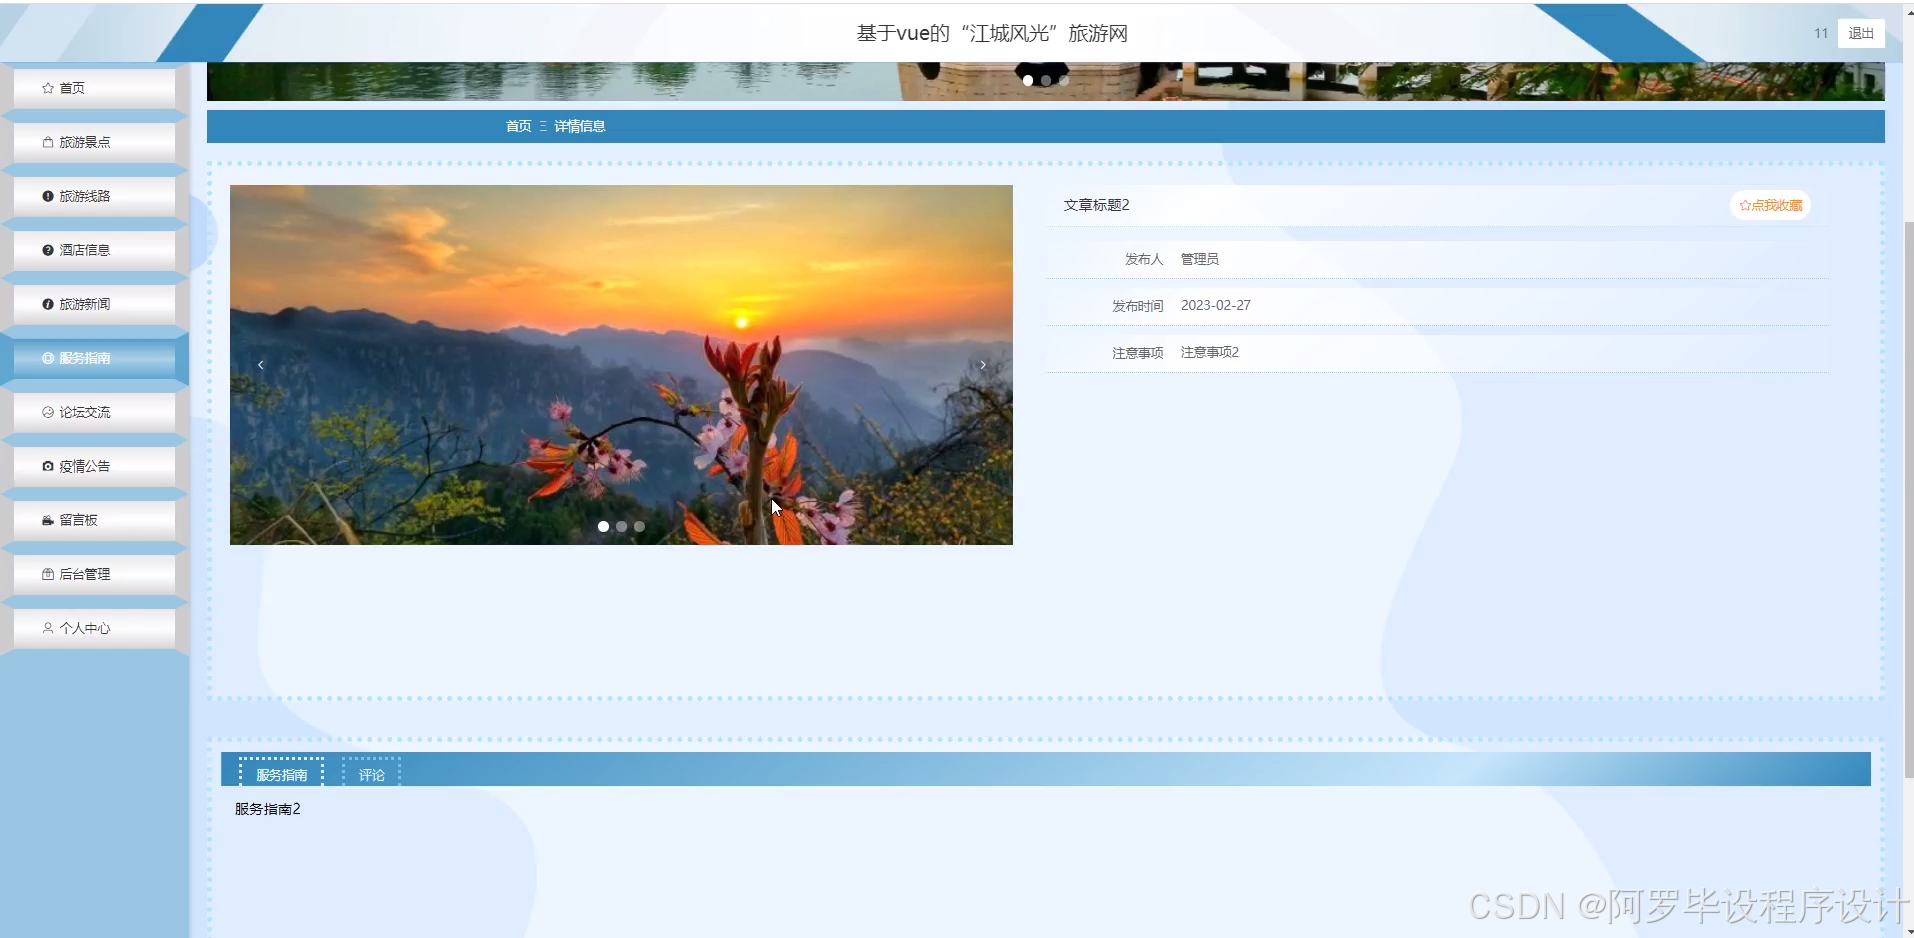Click the 发布人 label

click(x=1144, y=259)
